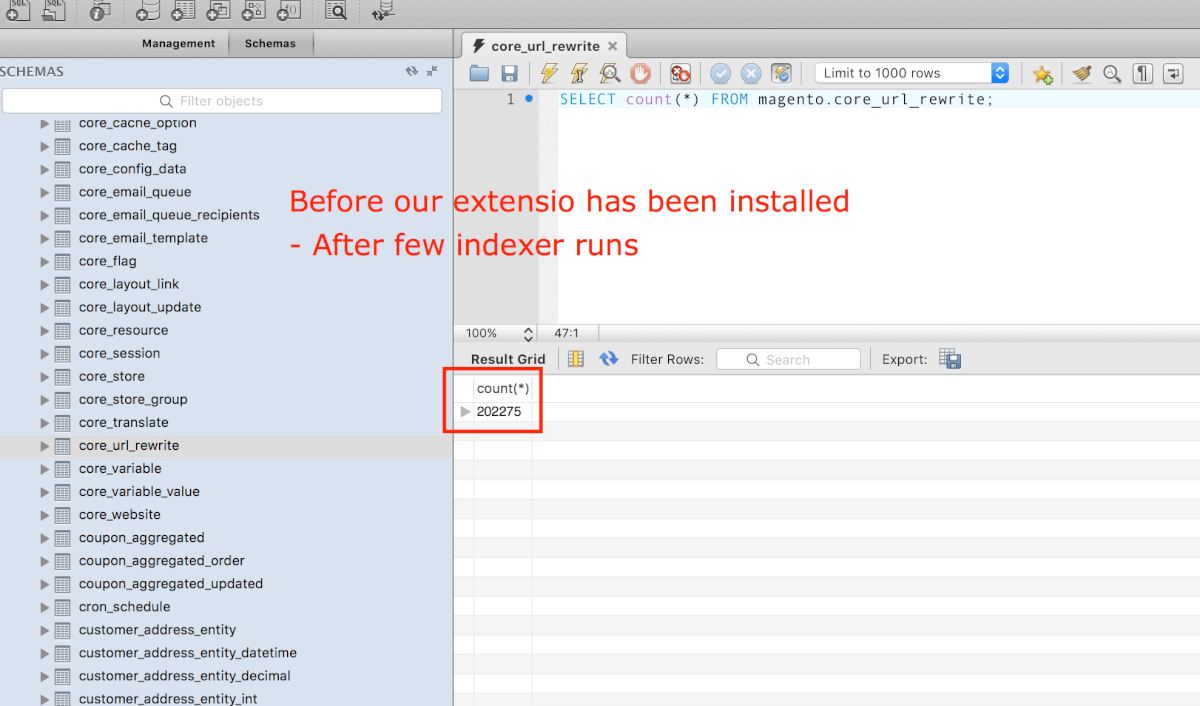Click the Save script floppy disk icon

509,73
